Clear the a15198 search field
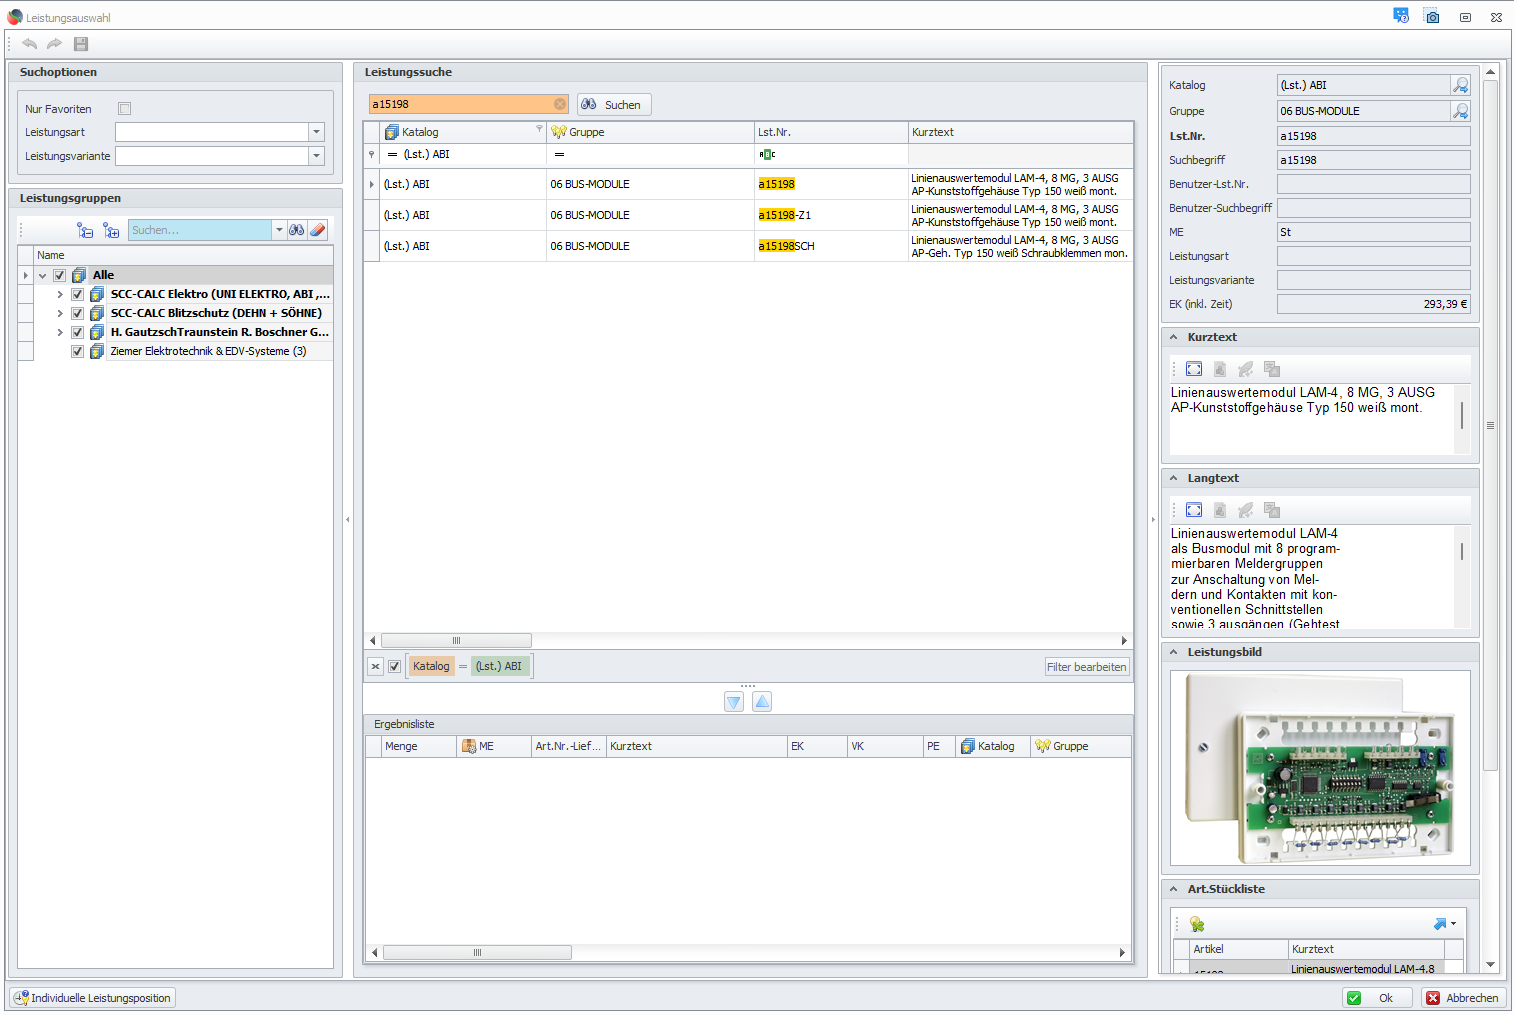The height and width of the screenshot is (1015, 1514). pyautogui.click(x=560, y=104)
